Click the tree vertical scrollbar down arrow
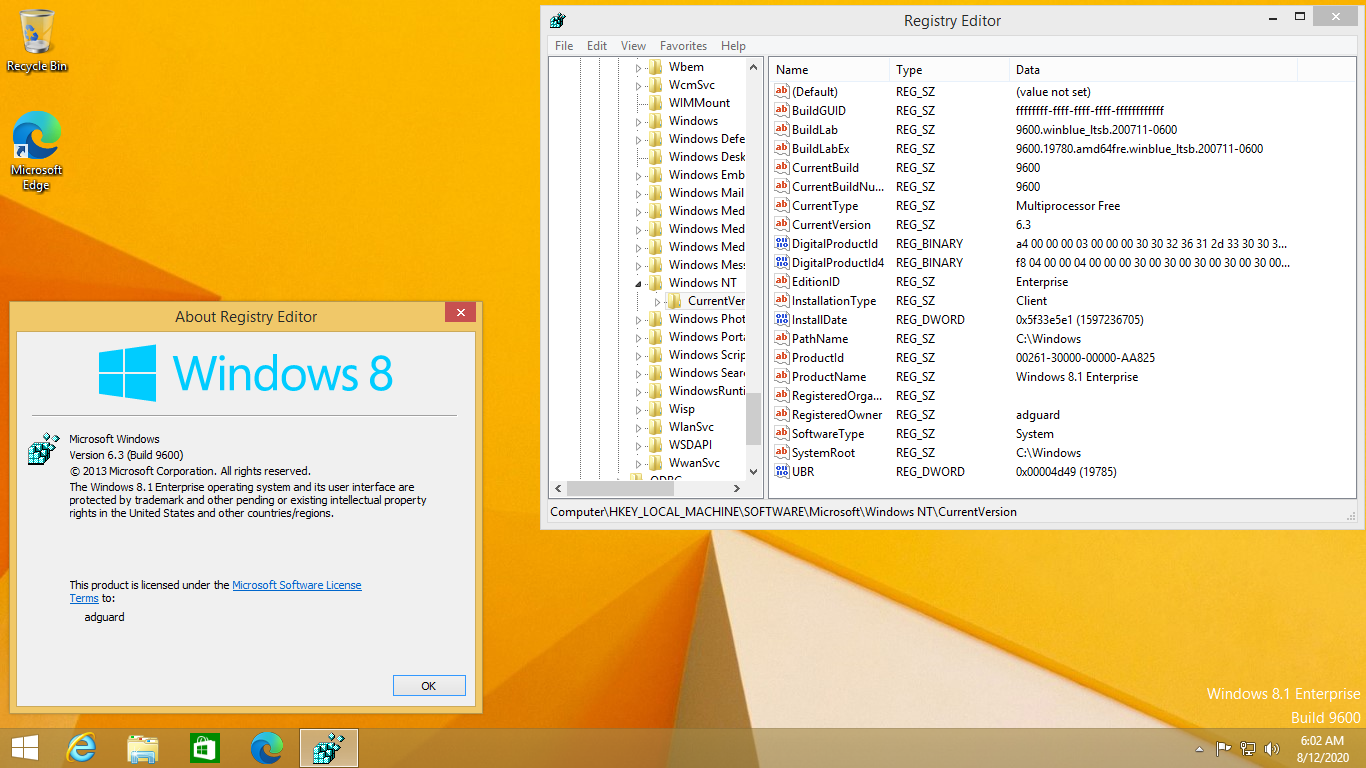 click(x=754, y=472)
